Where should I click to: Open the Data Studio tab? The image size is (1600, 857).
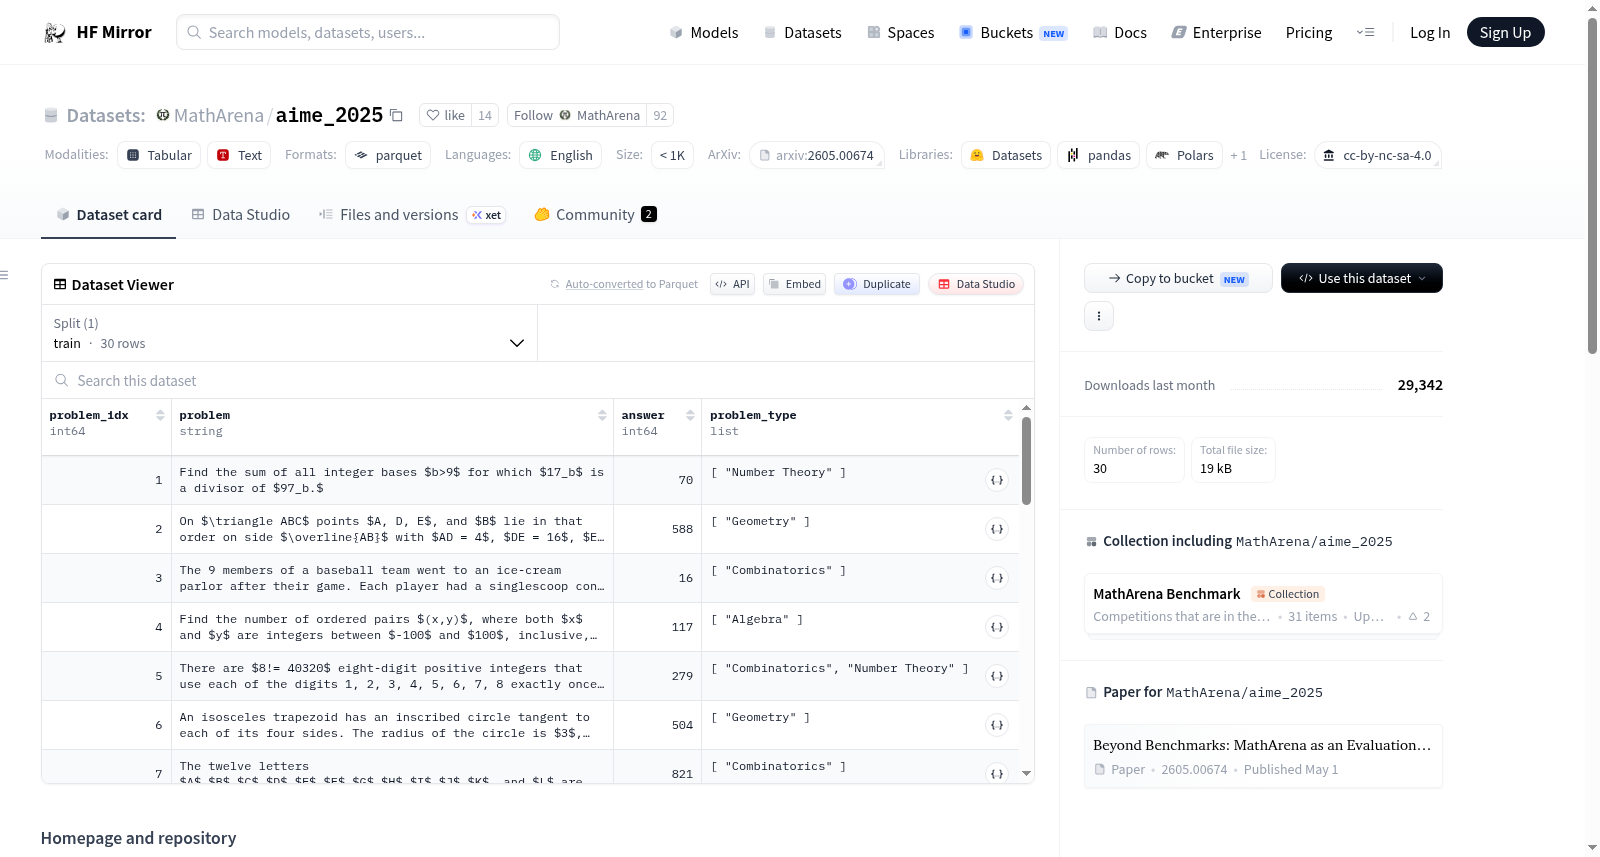[240, 214]
